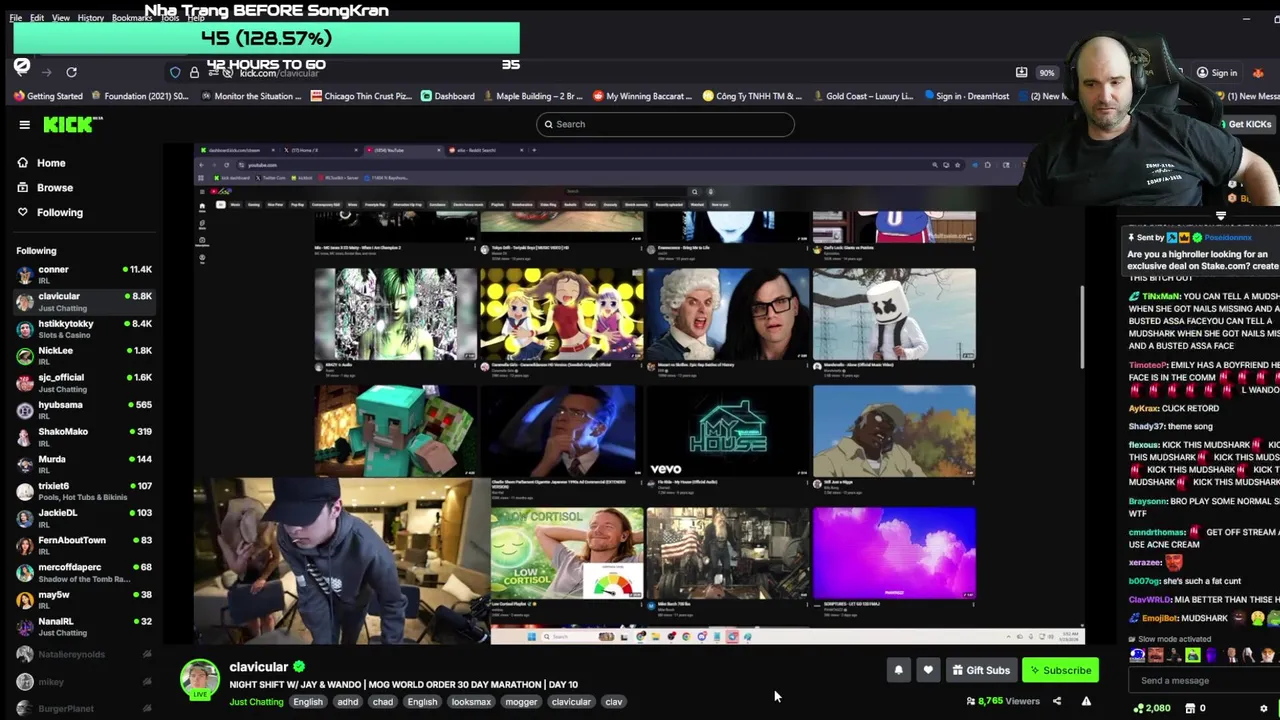Open Monitor the Situation bookmark
This screenshot has width=1280, height=720.
[x=250, y=96]
